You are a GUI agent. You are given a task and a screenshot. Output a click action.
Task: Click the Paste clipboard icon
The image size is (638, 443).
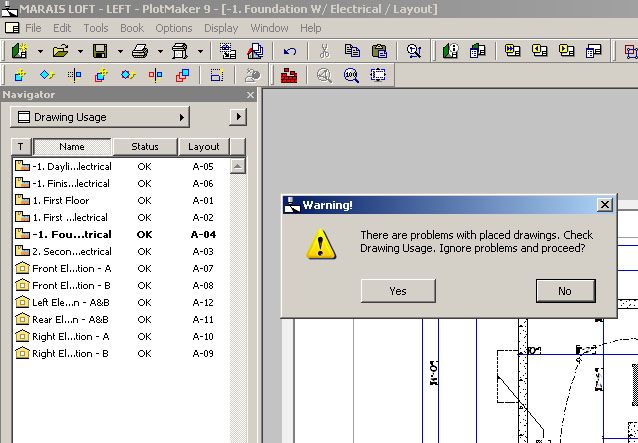coord(379,51)
